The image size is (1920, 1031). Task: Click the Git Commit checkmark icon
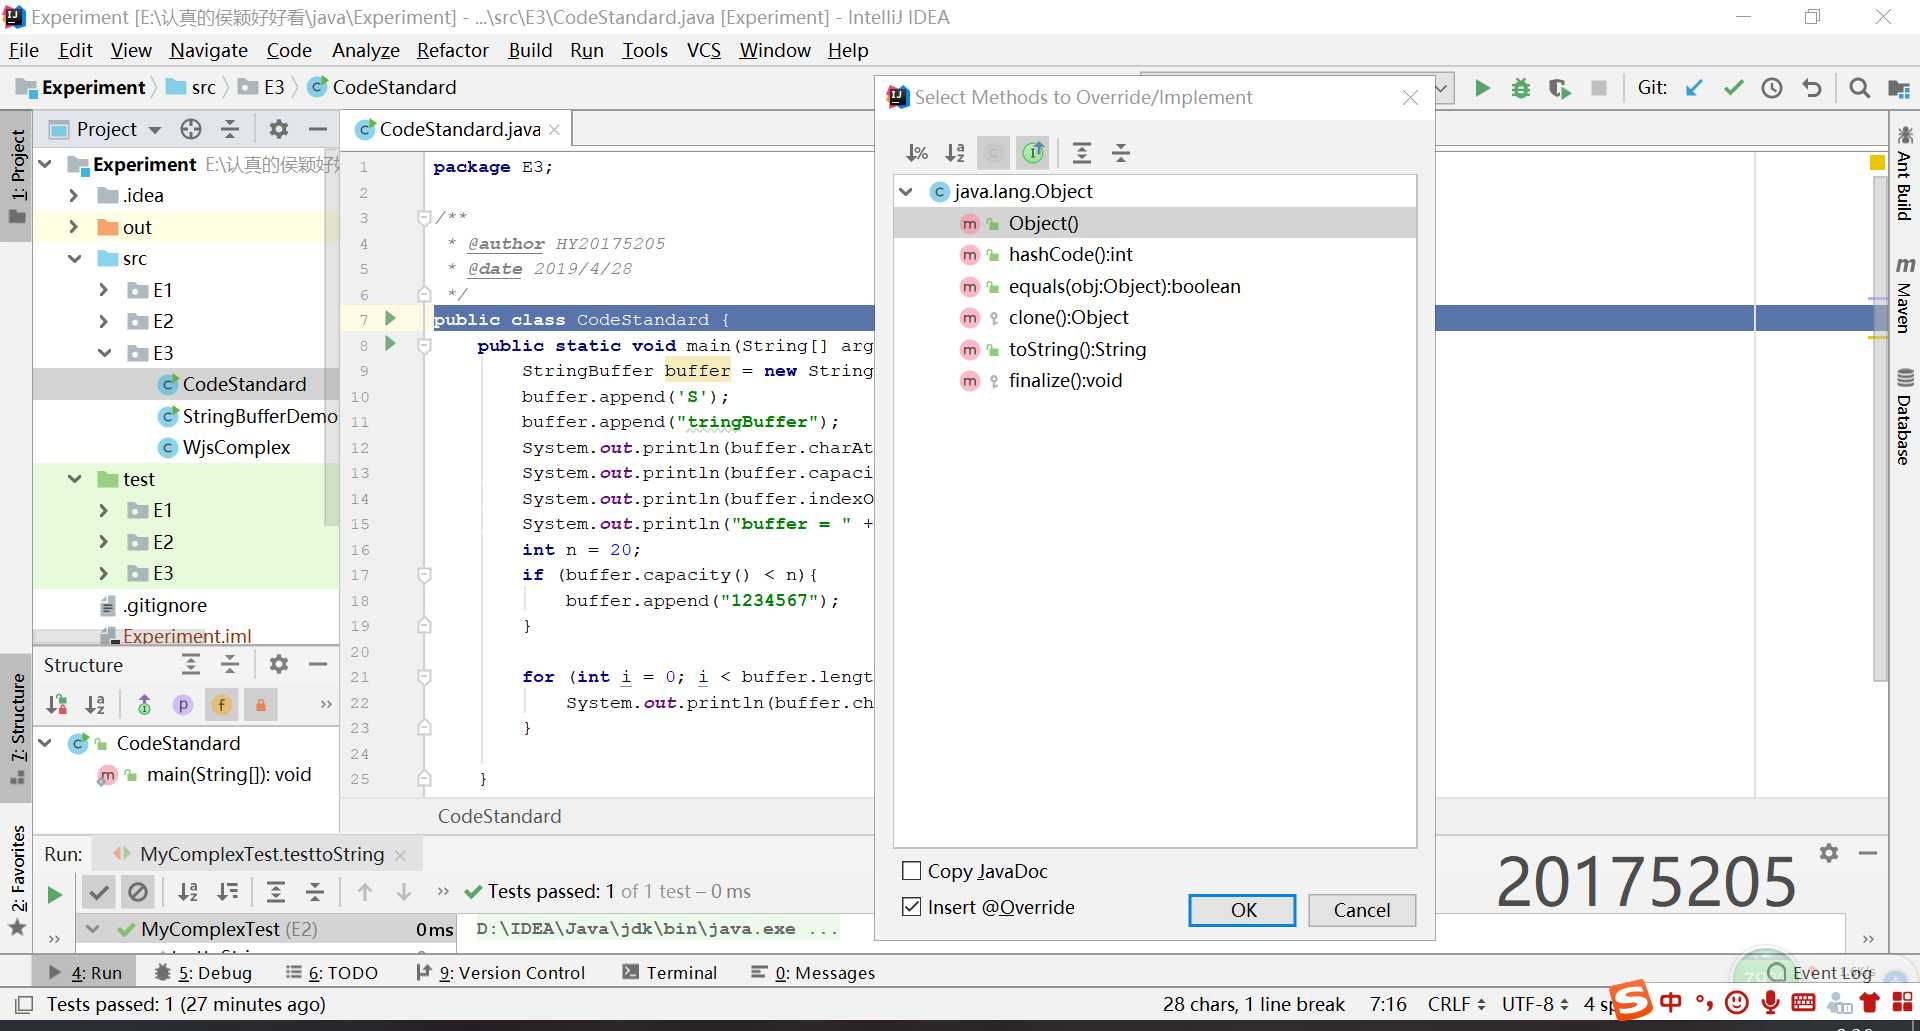point(1733,88)
